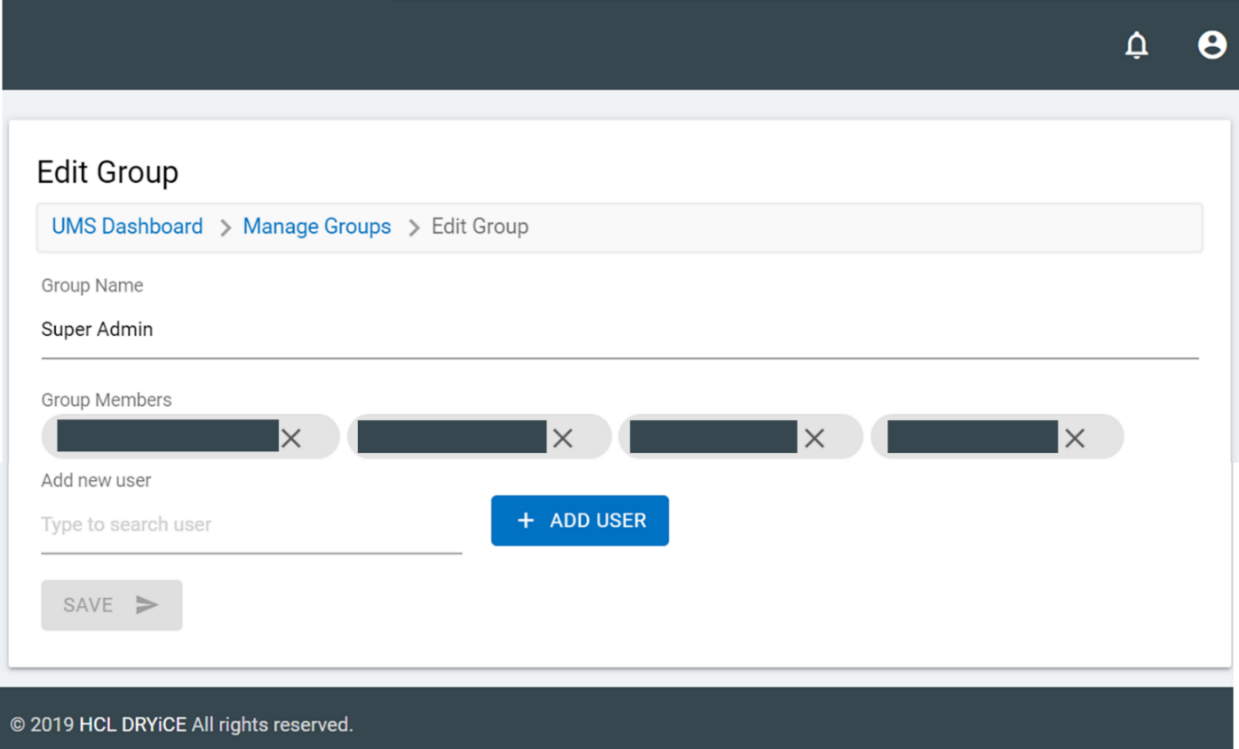
Task: Remove the second group member chip
Action: (x=563, y=438)
